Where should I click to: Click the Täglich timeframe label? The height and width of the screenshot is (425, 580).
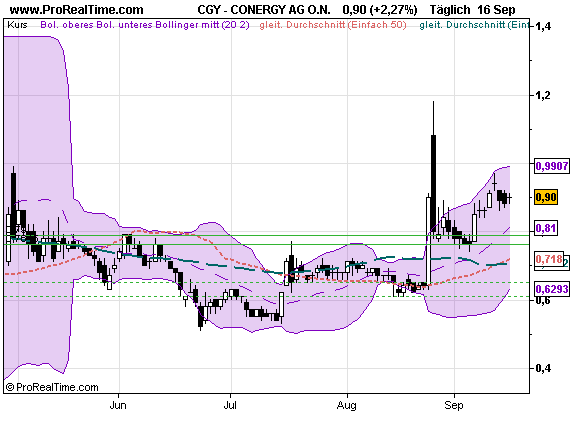(x=450, y=10)
